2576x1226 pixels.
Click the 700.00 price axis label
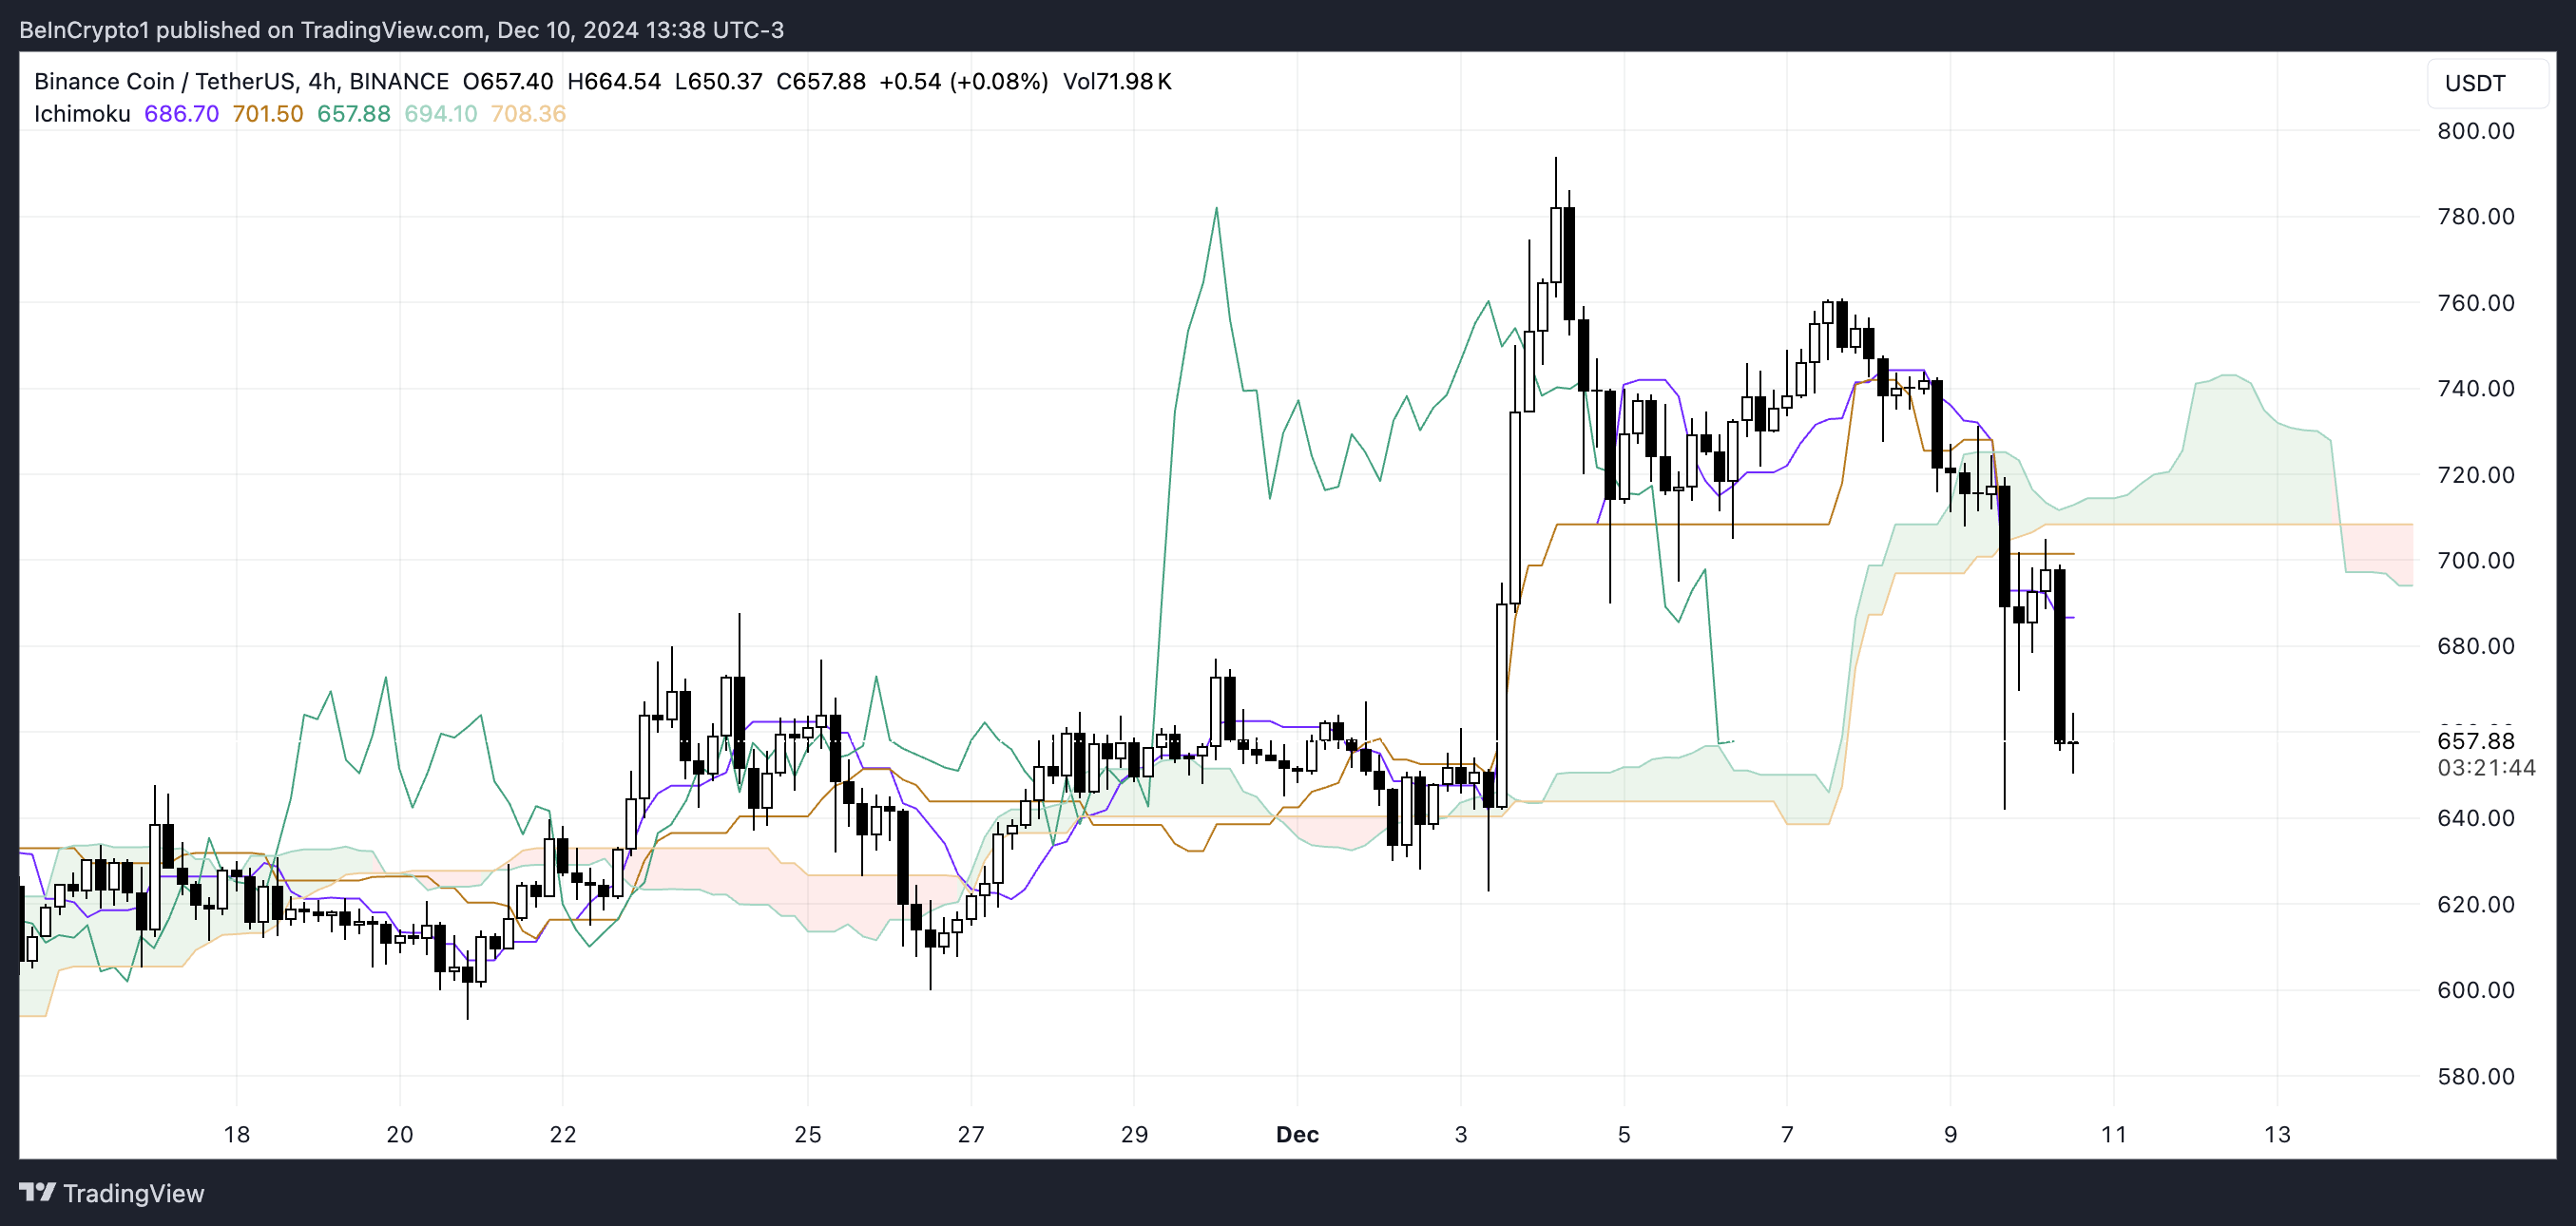click(x=2475, y=560)
